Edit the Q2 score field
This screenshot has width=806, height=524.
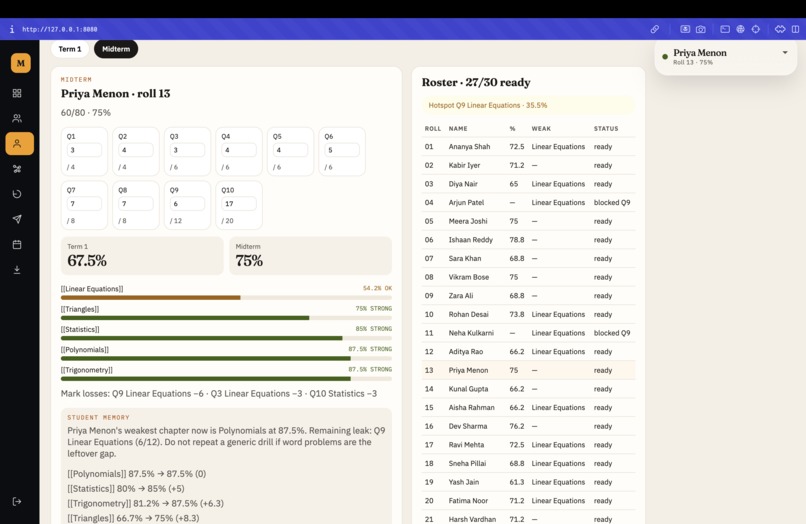(x=136, y=150)
